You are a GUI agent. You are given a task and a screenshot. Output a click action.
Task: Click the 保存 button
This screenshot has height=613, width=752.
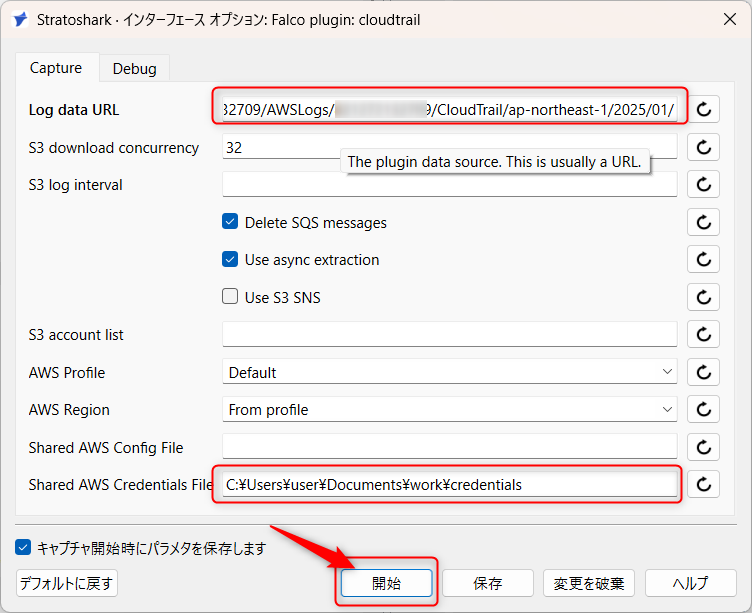pos(488,583)
